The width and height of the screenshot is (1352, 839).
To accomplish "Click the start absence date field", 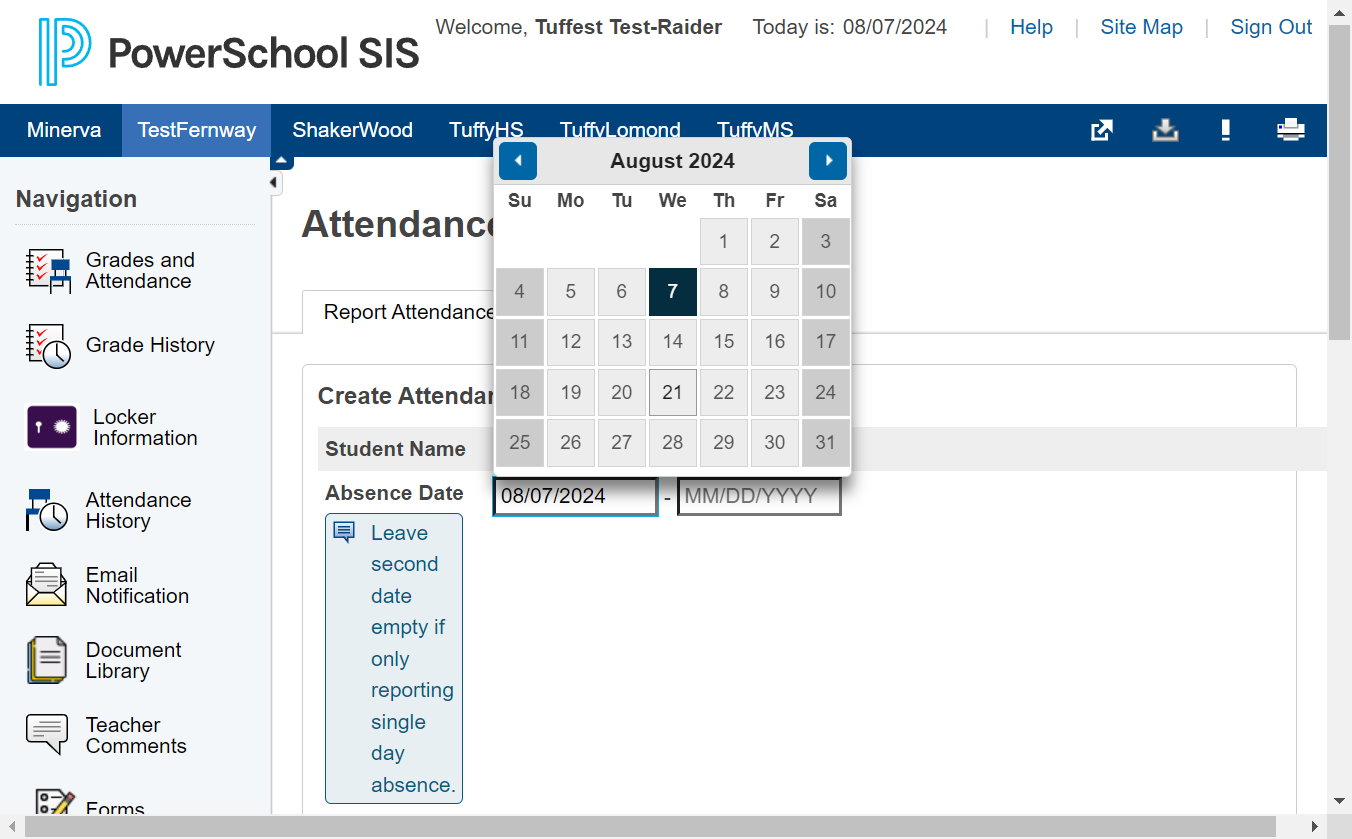I will pyautogui.click(x=575, y=496).
